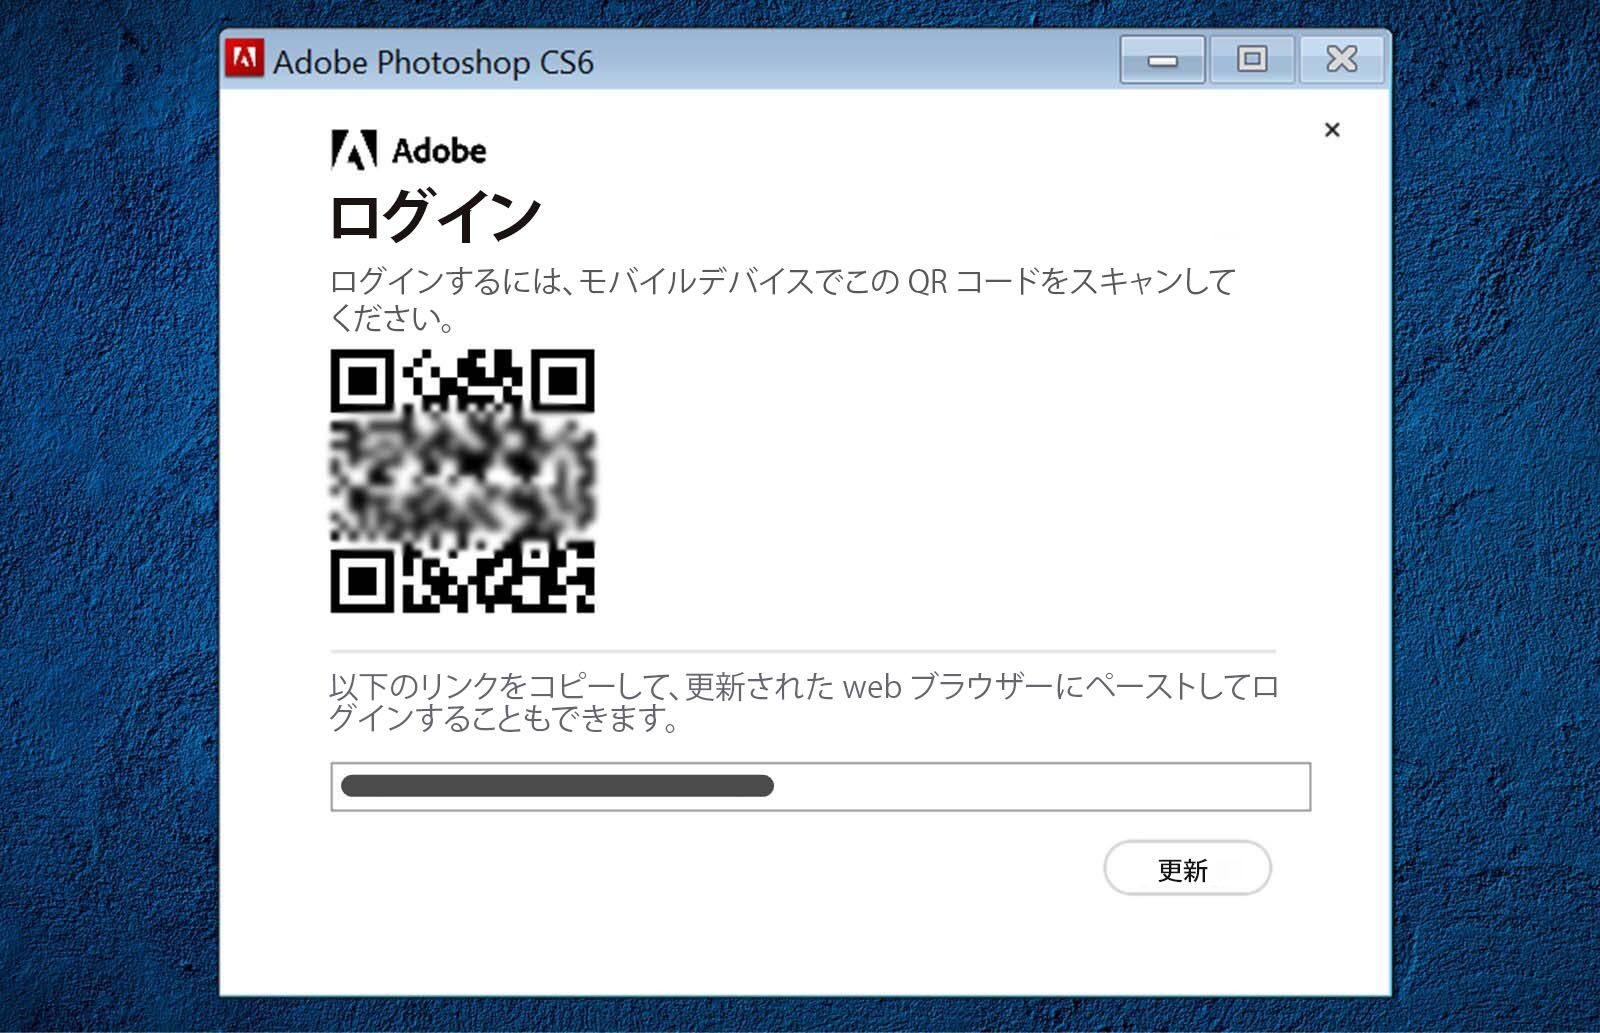Click the web ブラウザー paste instruction text
The height and width of the screenshot is (1033, 1600).
click(804, 701)
